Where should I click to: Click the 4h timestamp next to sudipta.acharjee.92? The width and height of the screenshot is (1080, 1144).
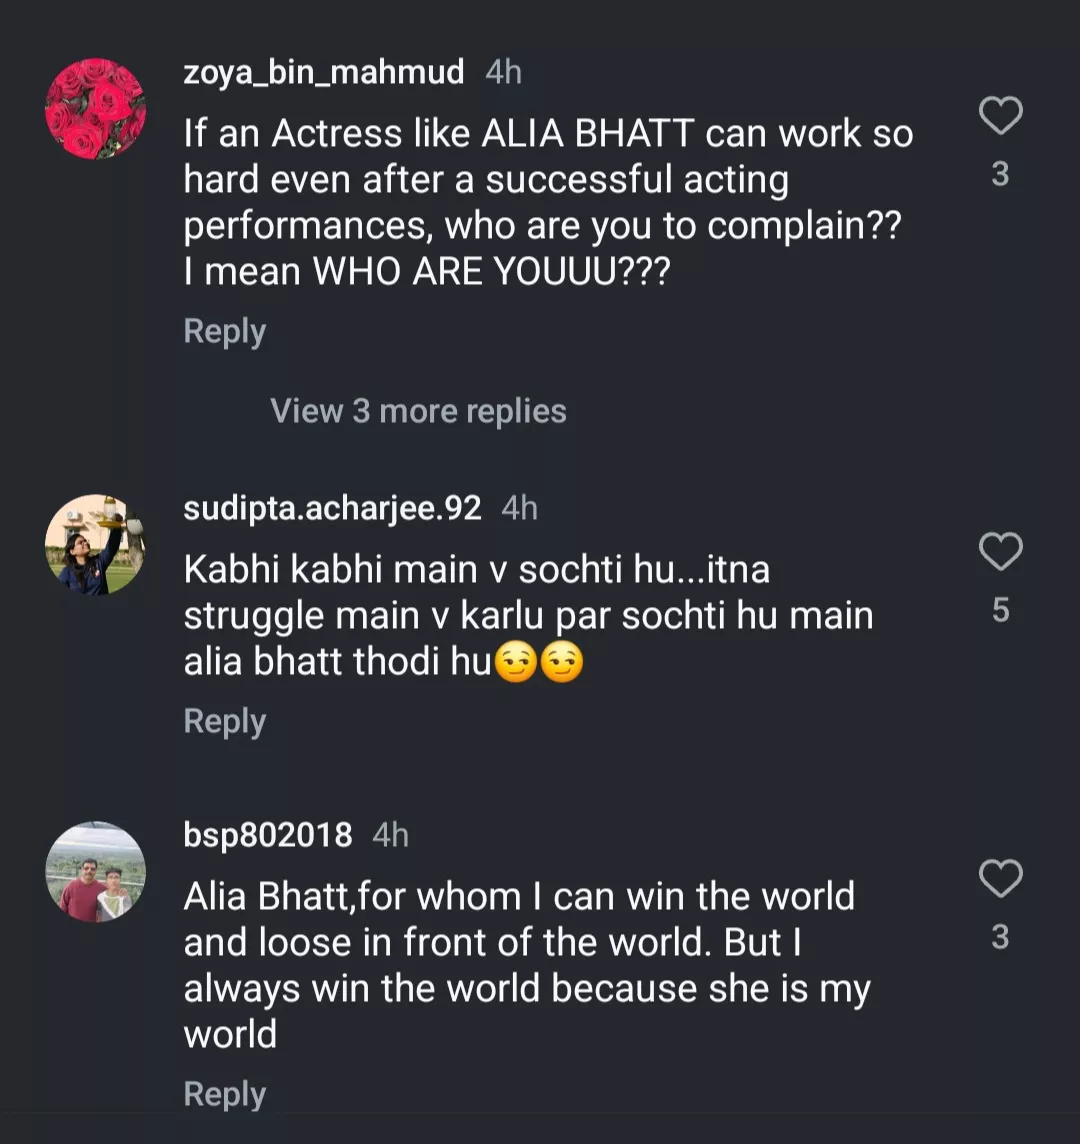(519, 508)
